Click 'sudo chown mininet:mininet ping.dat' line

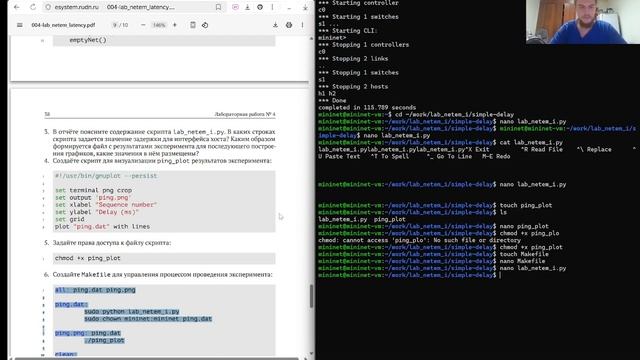point(148,318)
